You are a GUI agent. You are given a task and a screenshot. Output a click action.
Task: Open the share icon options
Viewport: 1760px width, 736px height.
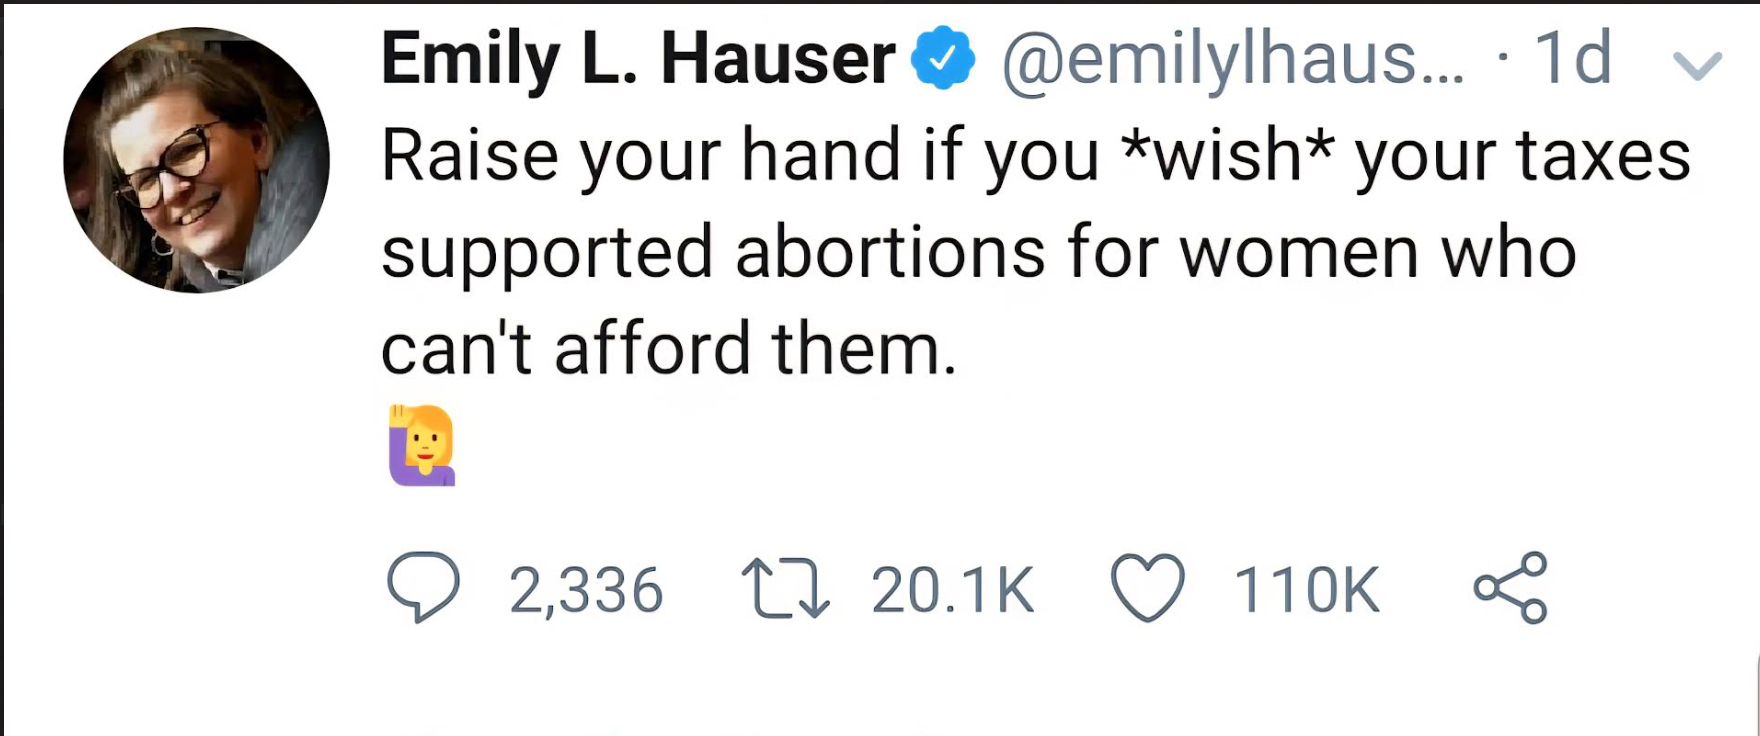coord(1510,588)
